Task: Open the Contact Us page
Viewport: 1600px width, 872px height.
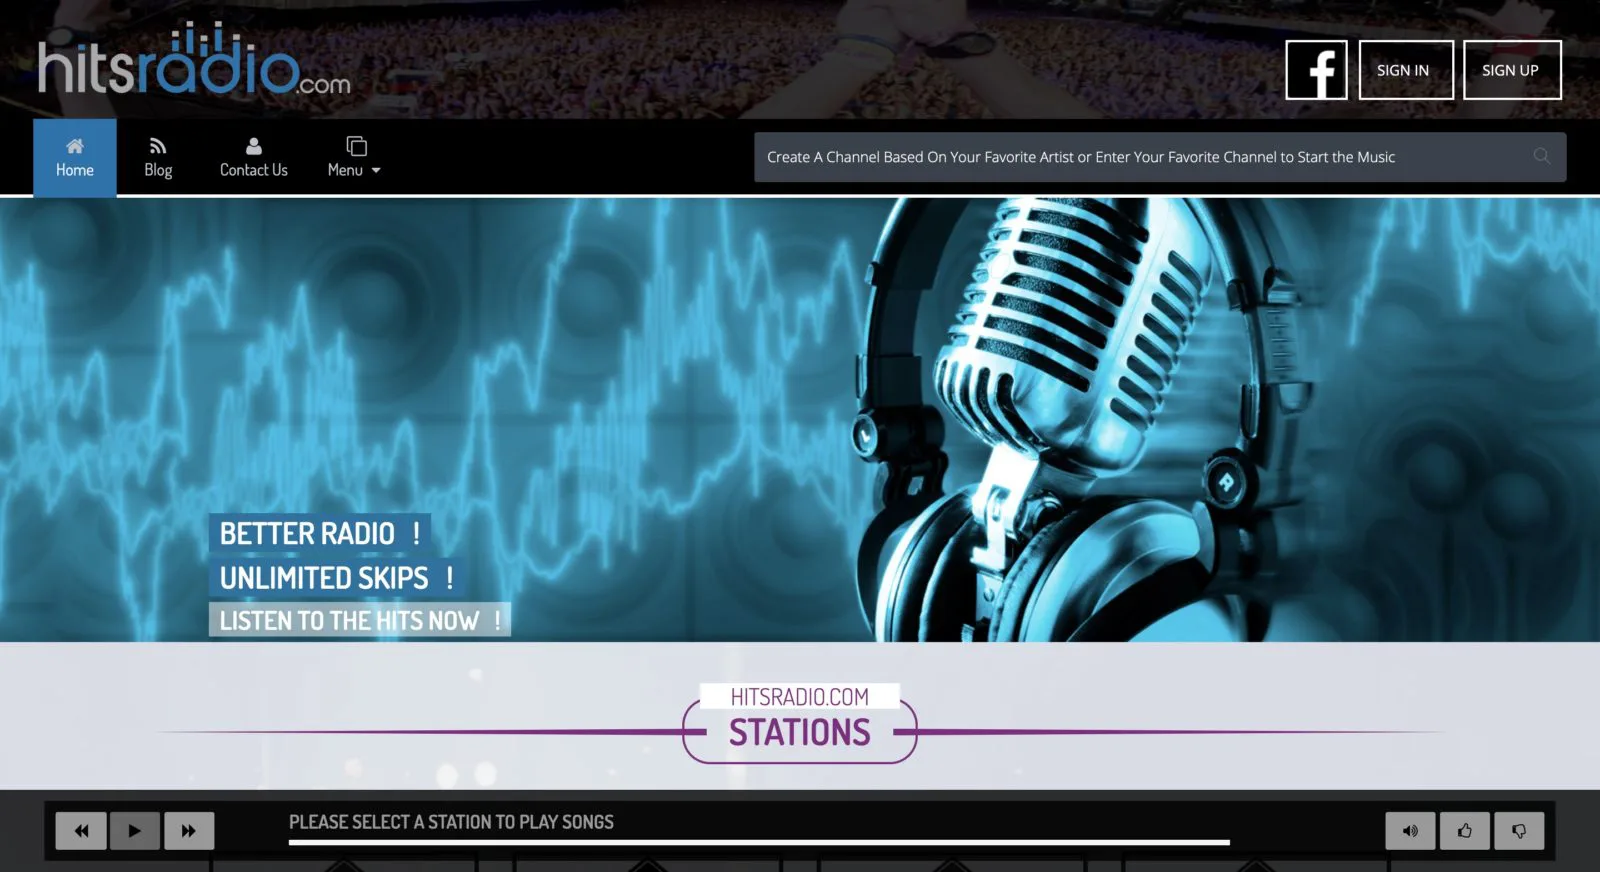Action: pyautogui.click(x=254, y=158)
